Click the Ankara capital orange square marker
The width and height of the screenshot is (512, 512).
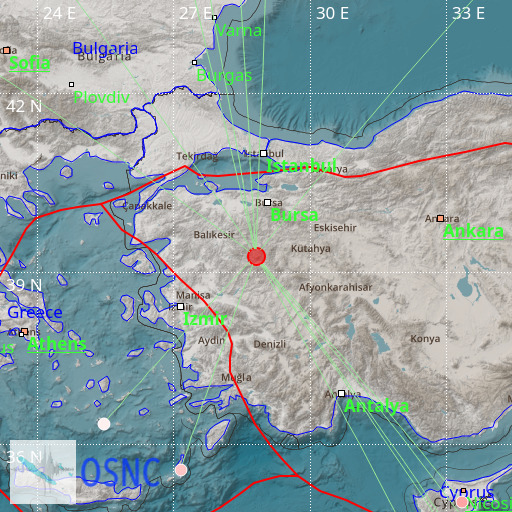440,218
